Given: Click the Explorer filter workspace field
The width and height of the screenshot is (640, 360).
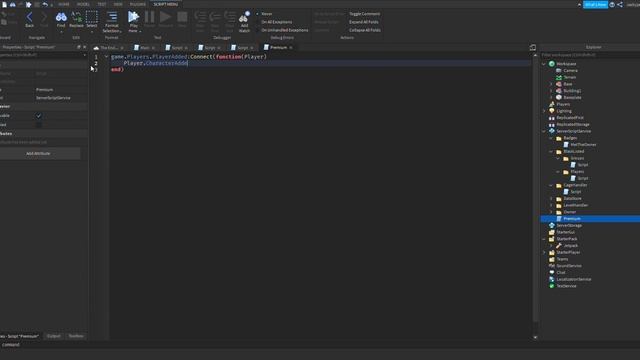Looking at the screenshot, I should [x=590, y=55].
